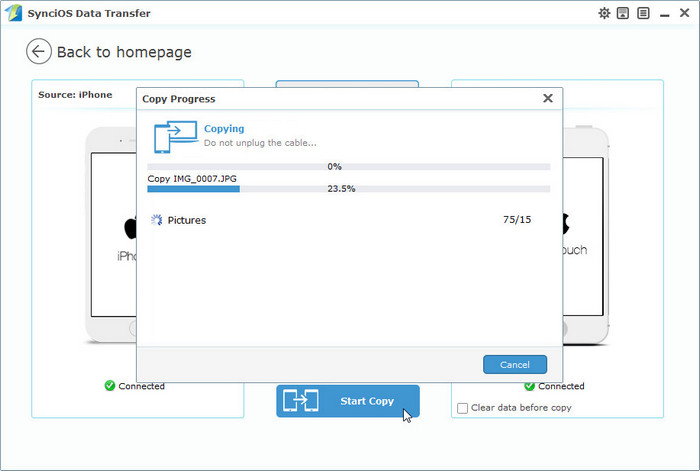The height and width of the screenshot is (471, 700).
Task: Enable Clear data before copy checkbox
Action: (x=462, y=408)
